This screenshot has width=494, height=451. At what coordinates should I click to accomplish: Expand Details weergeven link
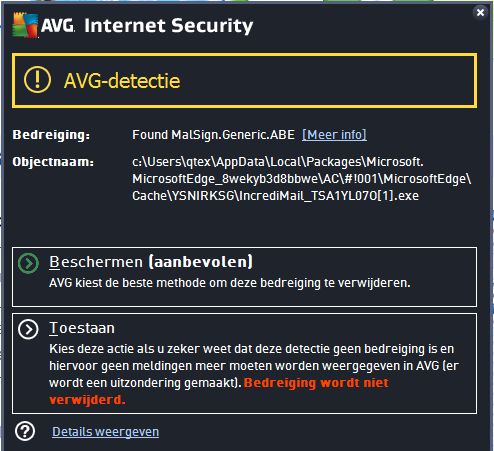click(105, 432)
